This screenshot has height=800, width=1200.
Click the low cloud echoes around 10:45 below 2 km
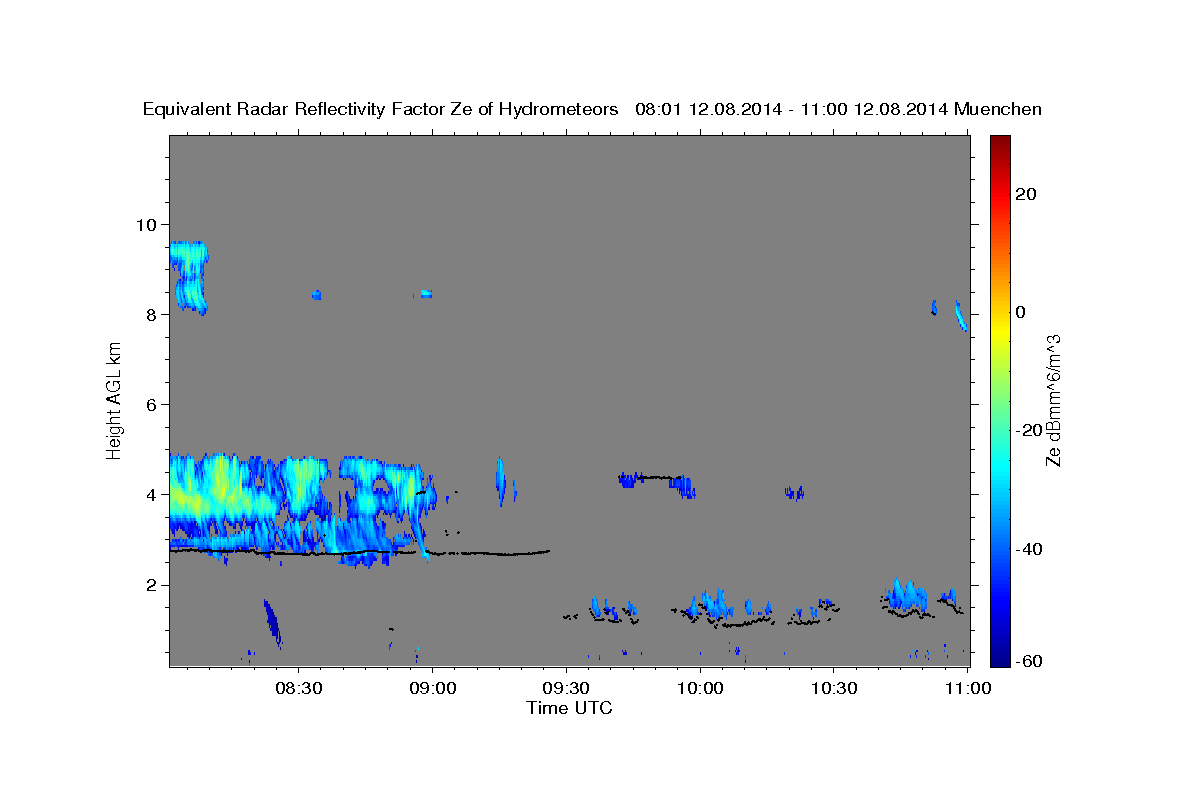click(909, 596)
